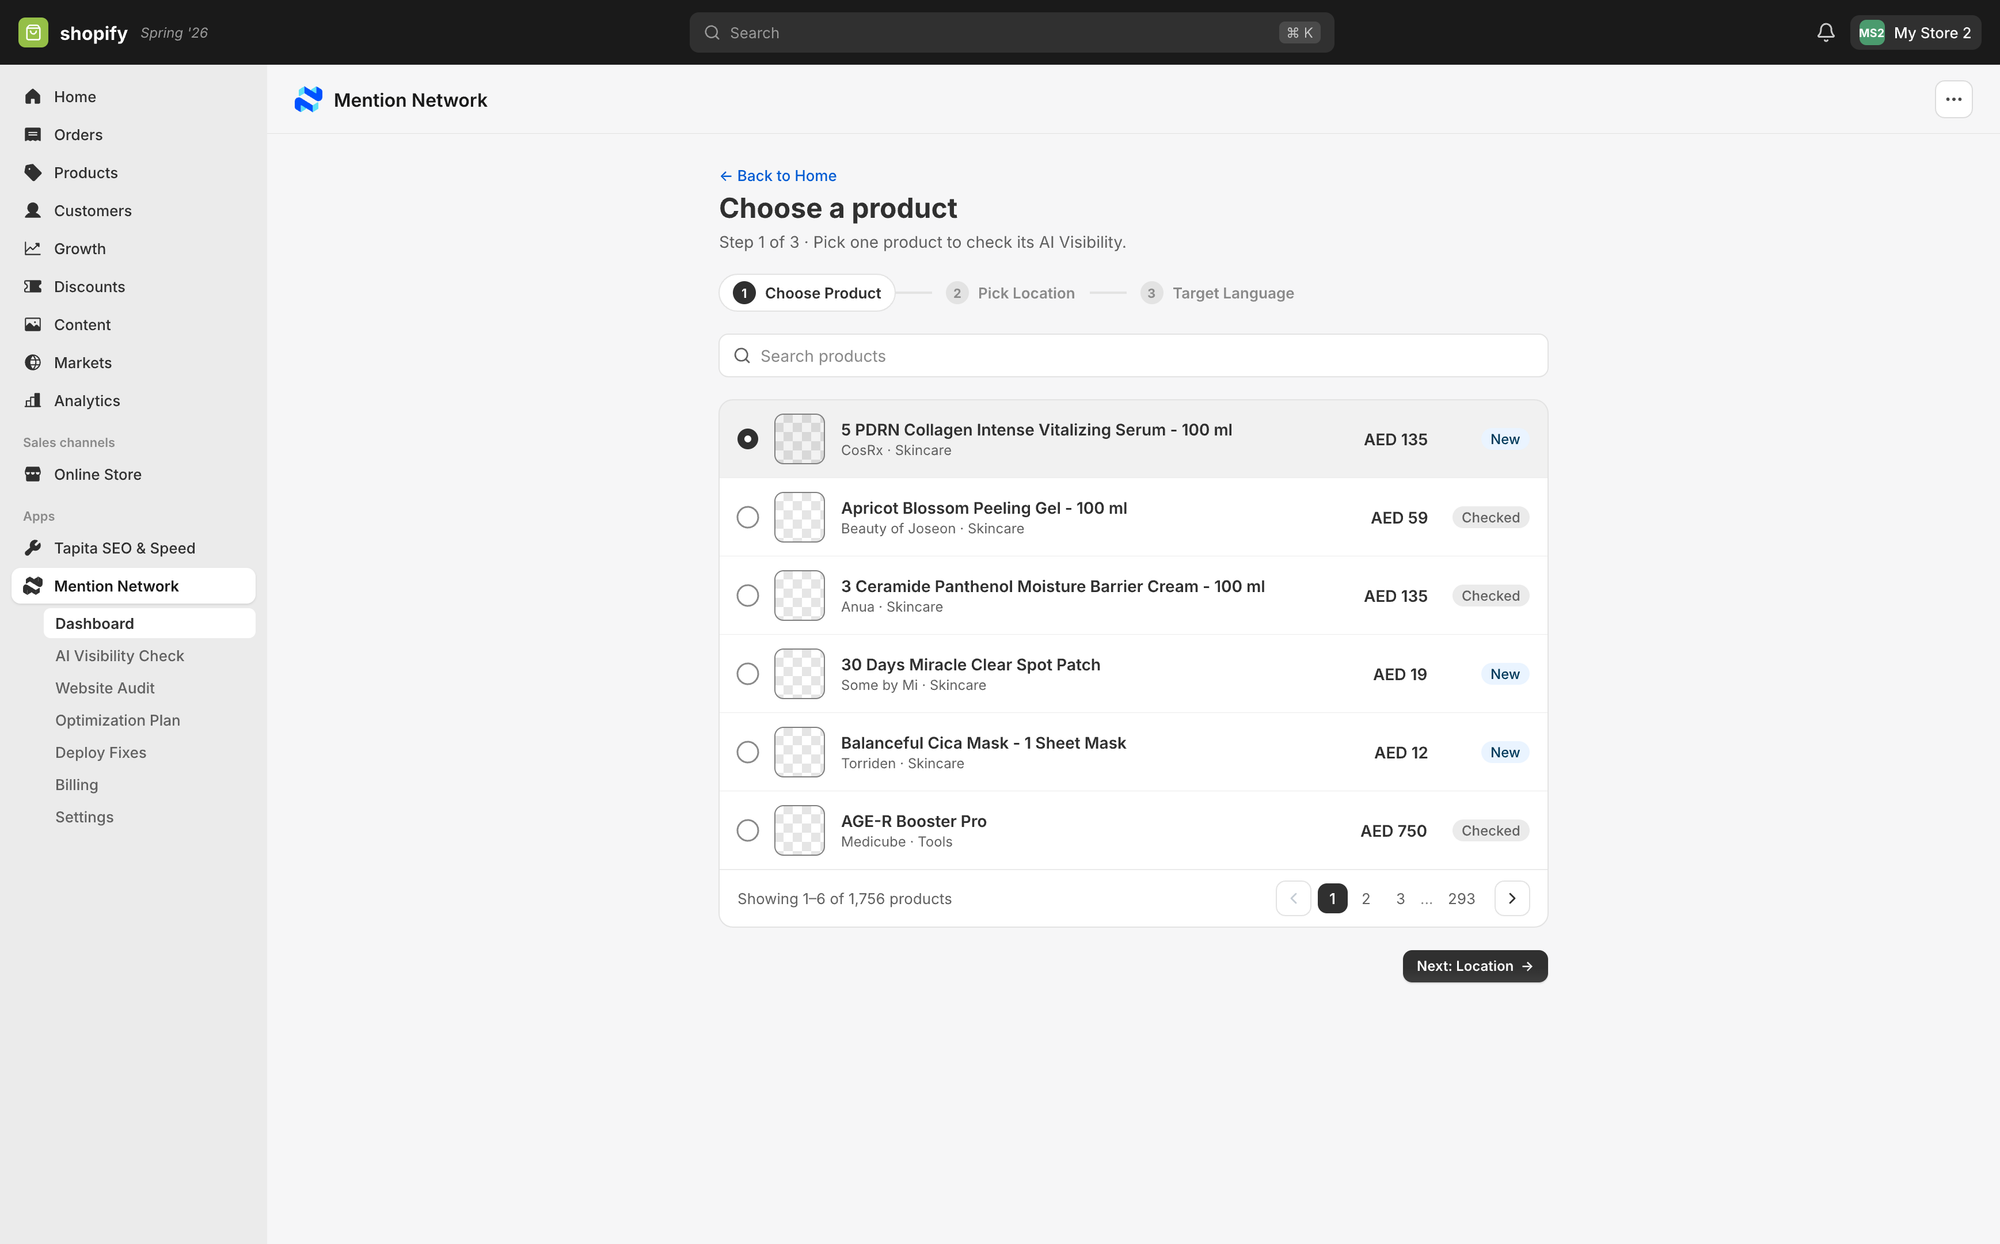Open Billing submenu item
The height and width of the screenshot is (1244, 2000).
(77, 785)
